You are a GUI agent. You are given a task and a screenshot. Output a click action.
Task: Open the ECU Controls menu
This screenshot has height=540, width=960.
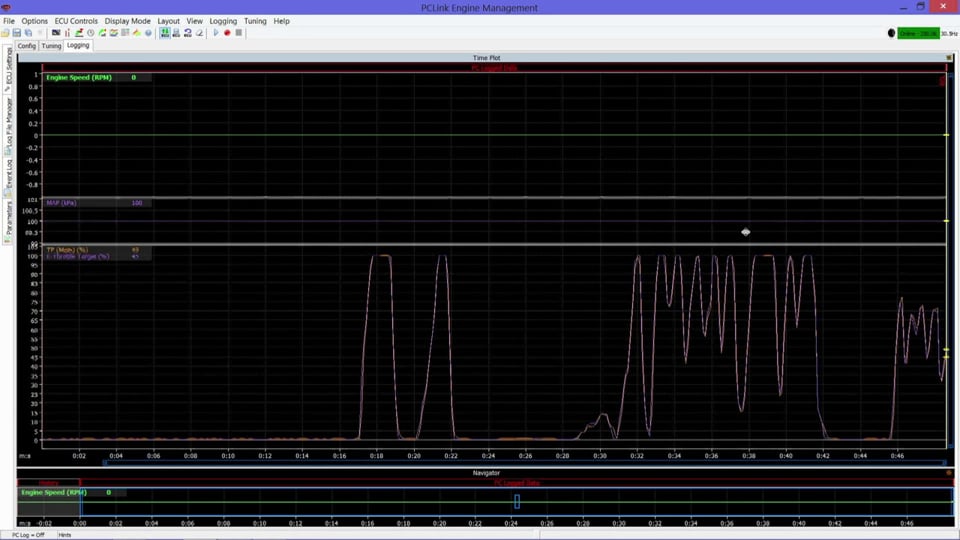[76, 21]
